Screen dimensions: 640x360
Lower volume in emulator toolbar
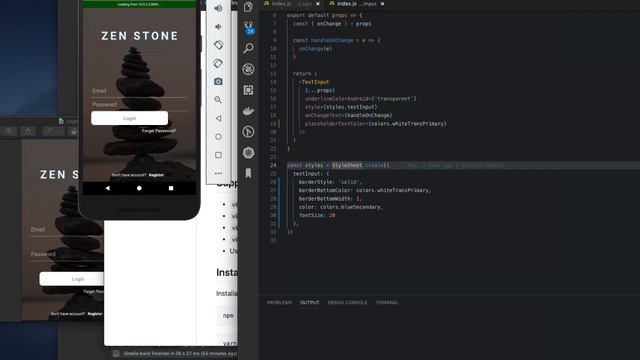click(218, 27)
